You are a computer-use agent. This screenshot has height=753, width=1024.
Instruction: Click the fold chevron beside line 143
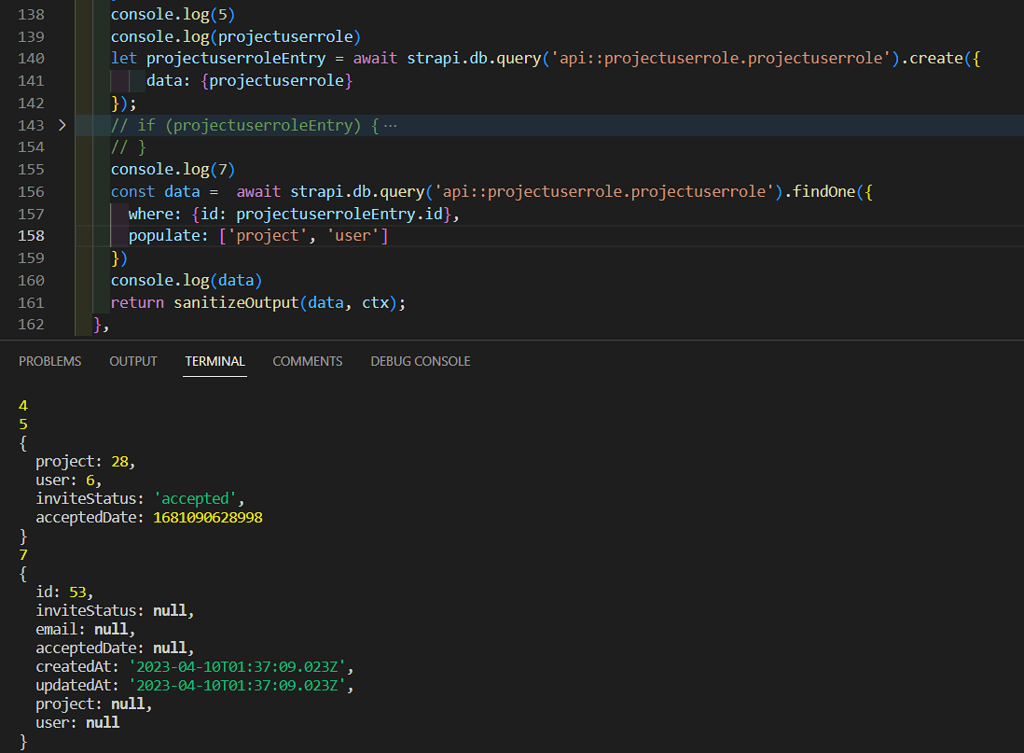61,124
